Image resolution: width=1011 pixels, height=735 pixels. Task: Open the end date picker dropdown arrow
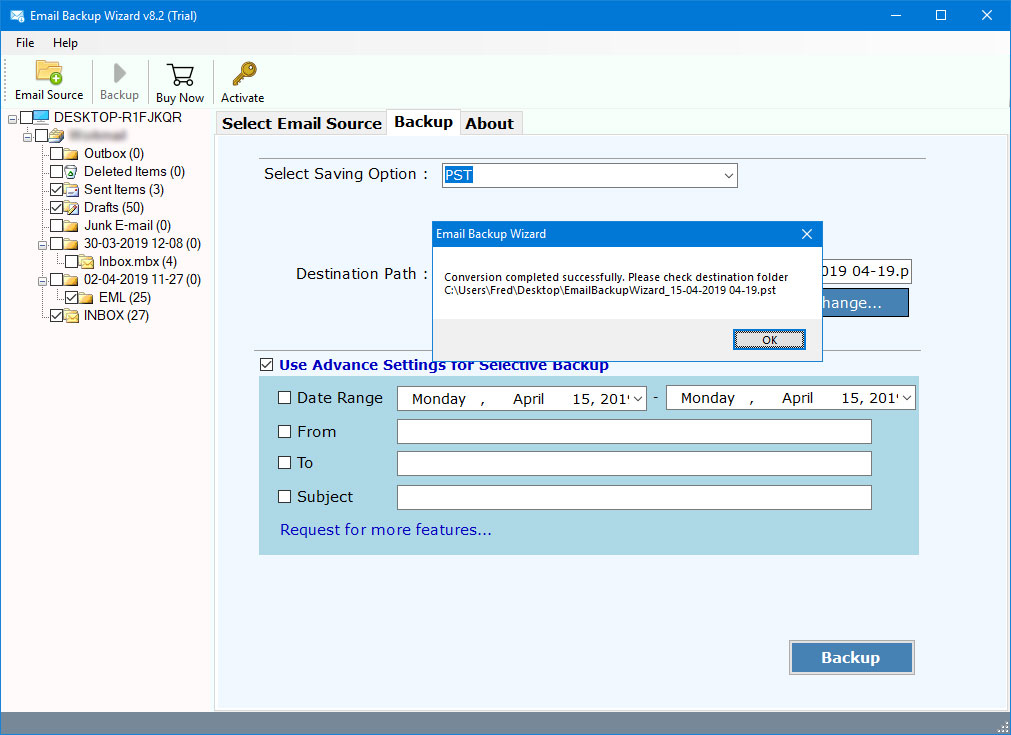click(907, 398)
